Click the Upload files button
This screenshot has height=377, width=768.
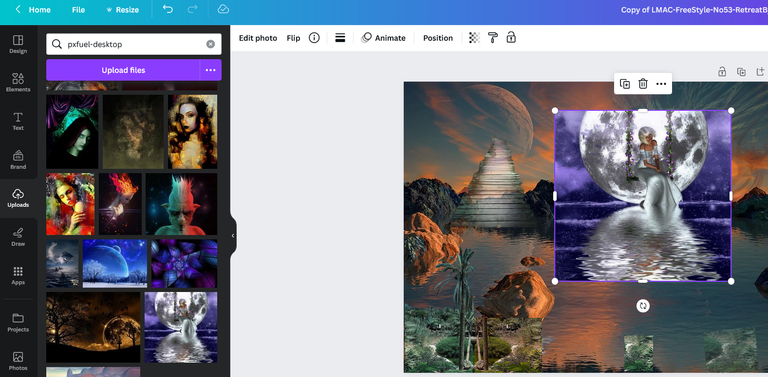click(x=123, y=70)
